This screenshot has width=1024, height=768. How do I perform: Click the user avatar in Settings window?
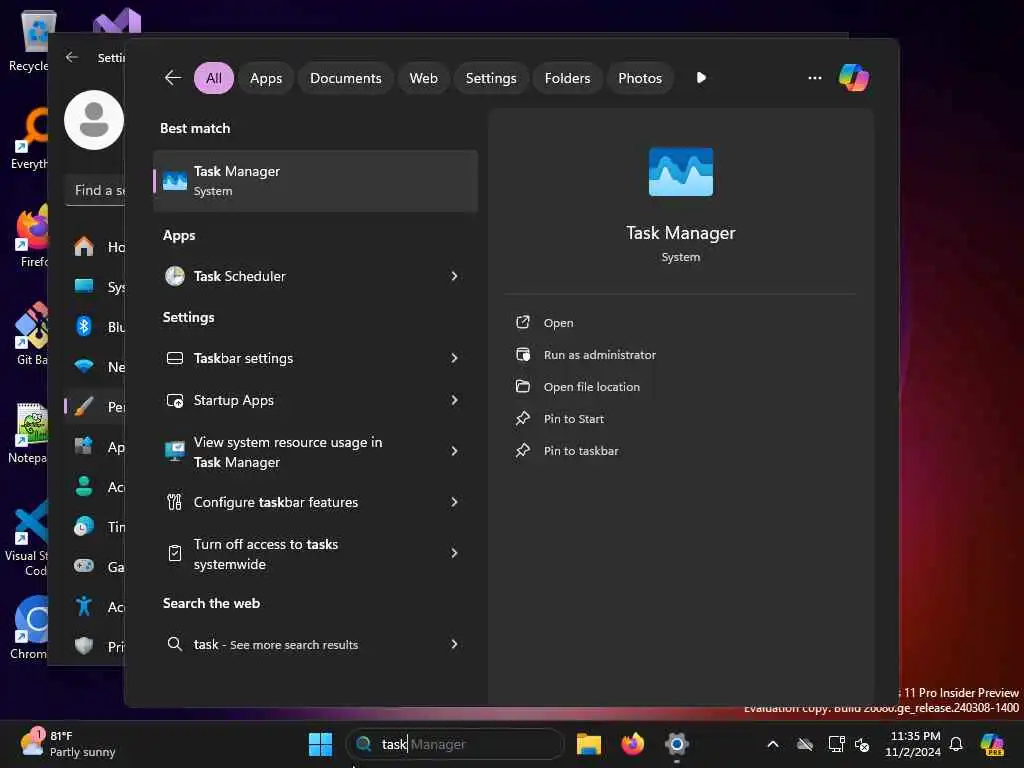pyautogui.click(x=94, y=120)
